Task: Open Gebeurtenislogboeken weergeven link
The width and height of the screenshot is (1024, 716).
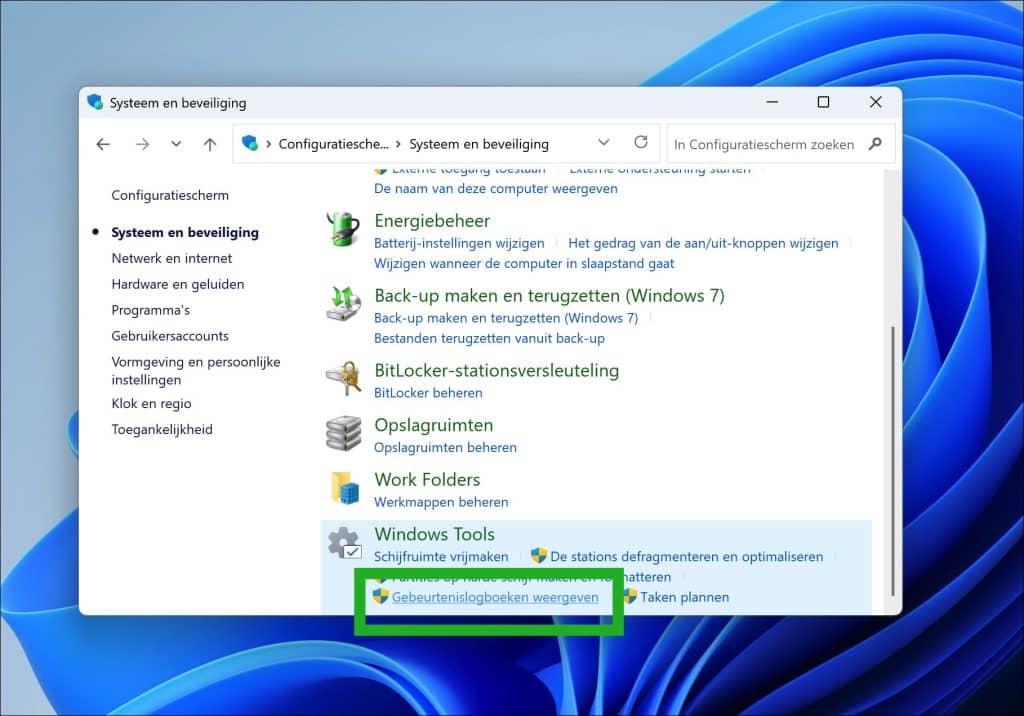Action: [495, 597]
